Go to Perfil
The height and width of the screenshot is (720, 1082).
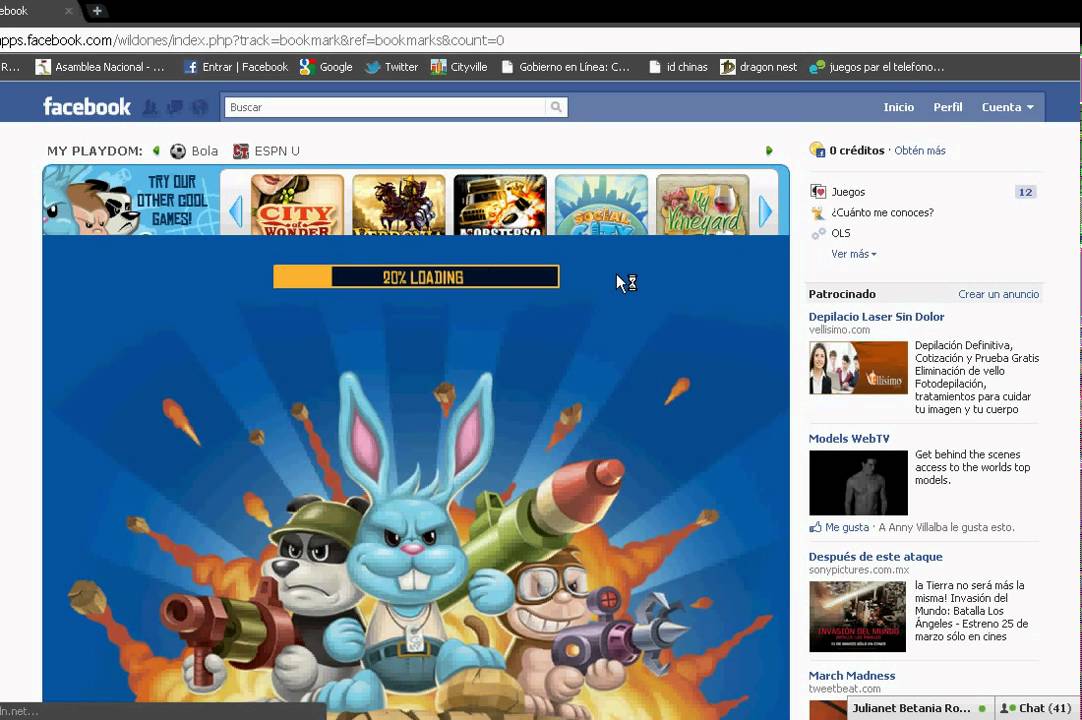point(947,107)
